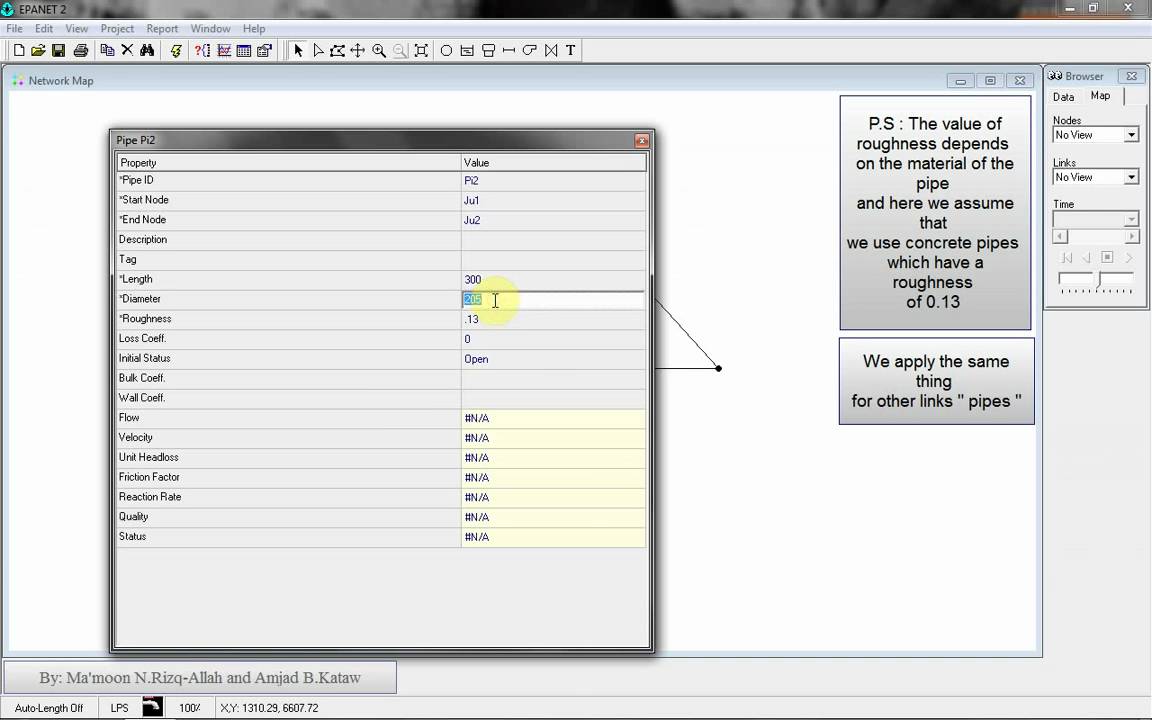Click the Auto-Length Off status panel
Screen dimensions: 1152x720
49,708
